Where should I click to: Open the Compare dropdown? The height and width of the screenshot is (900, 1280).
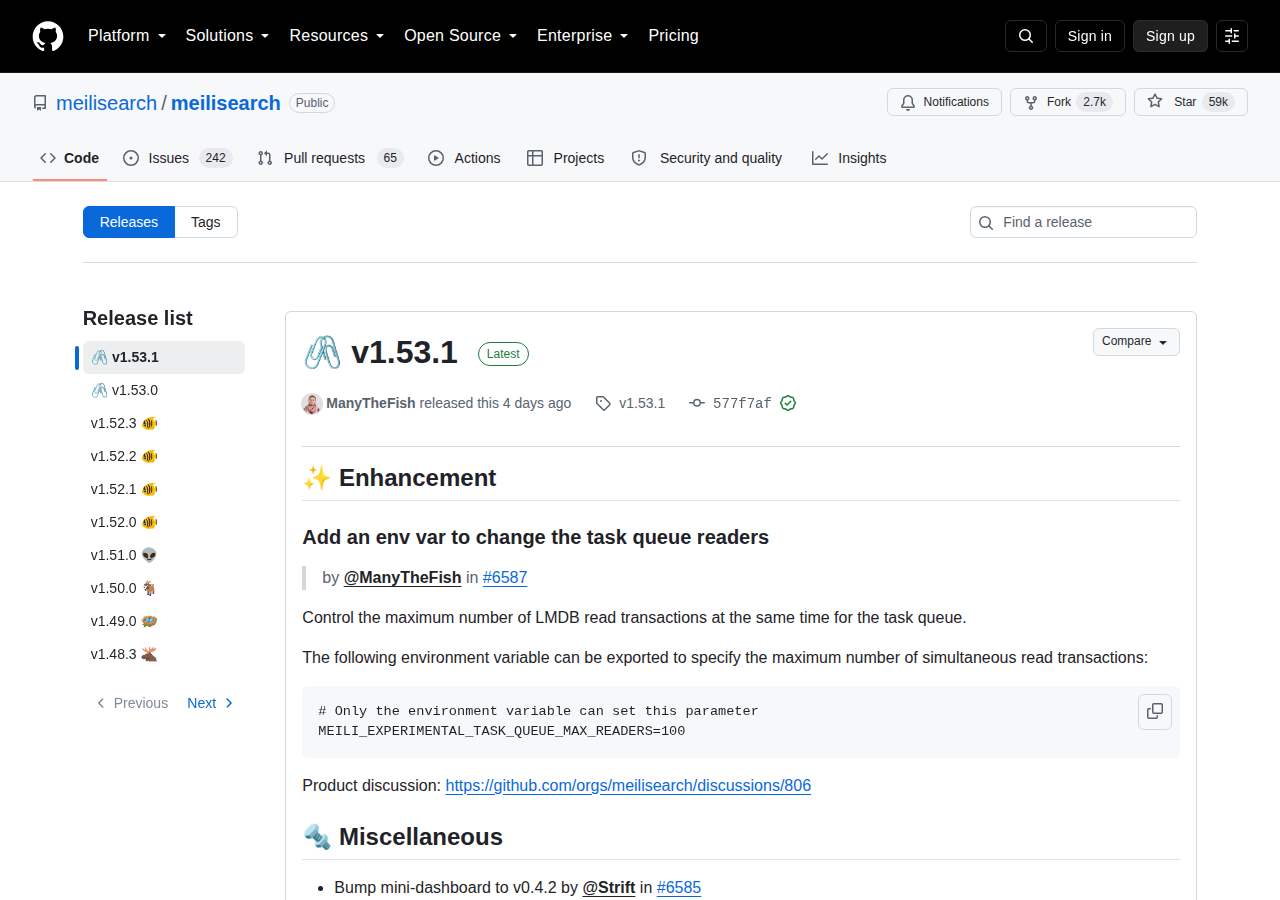(1136, 342)
